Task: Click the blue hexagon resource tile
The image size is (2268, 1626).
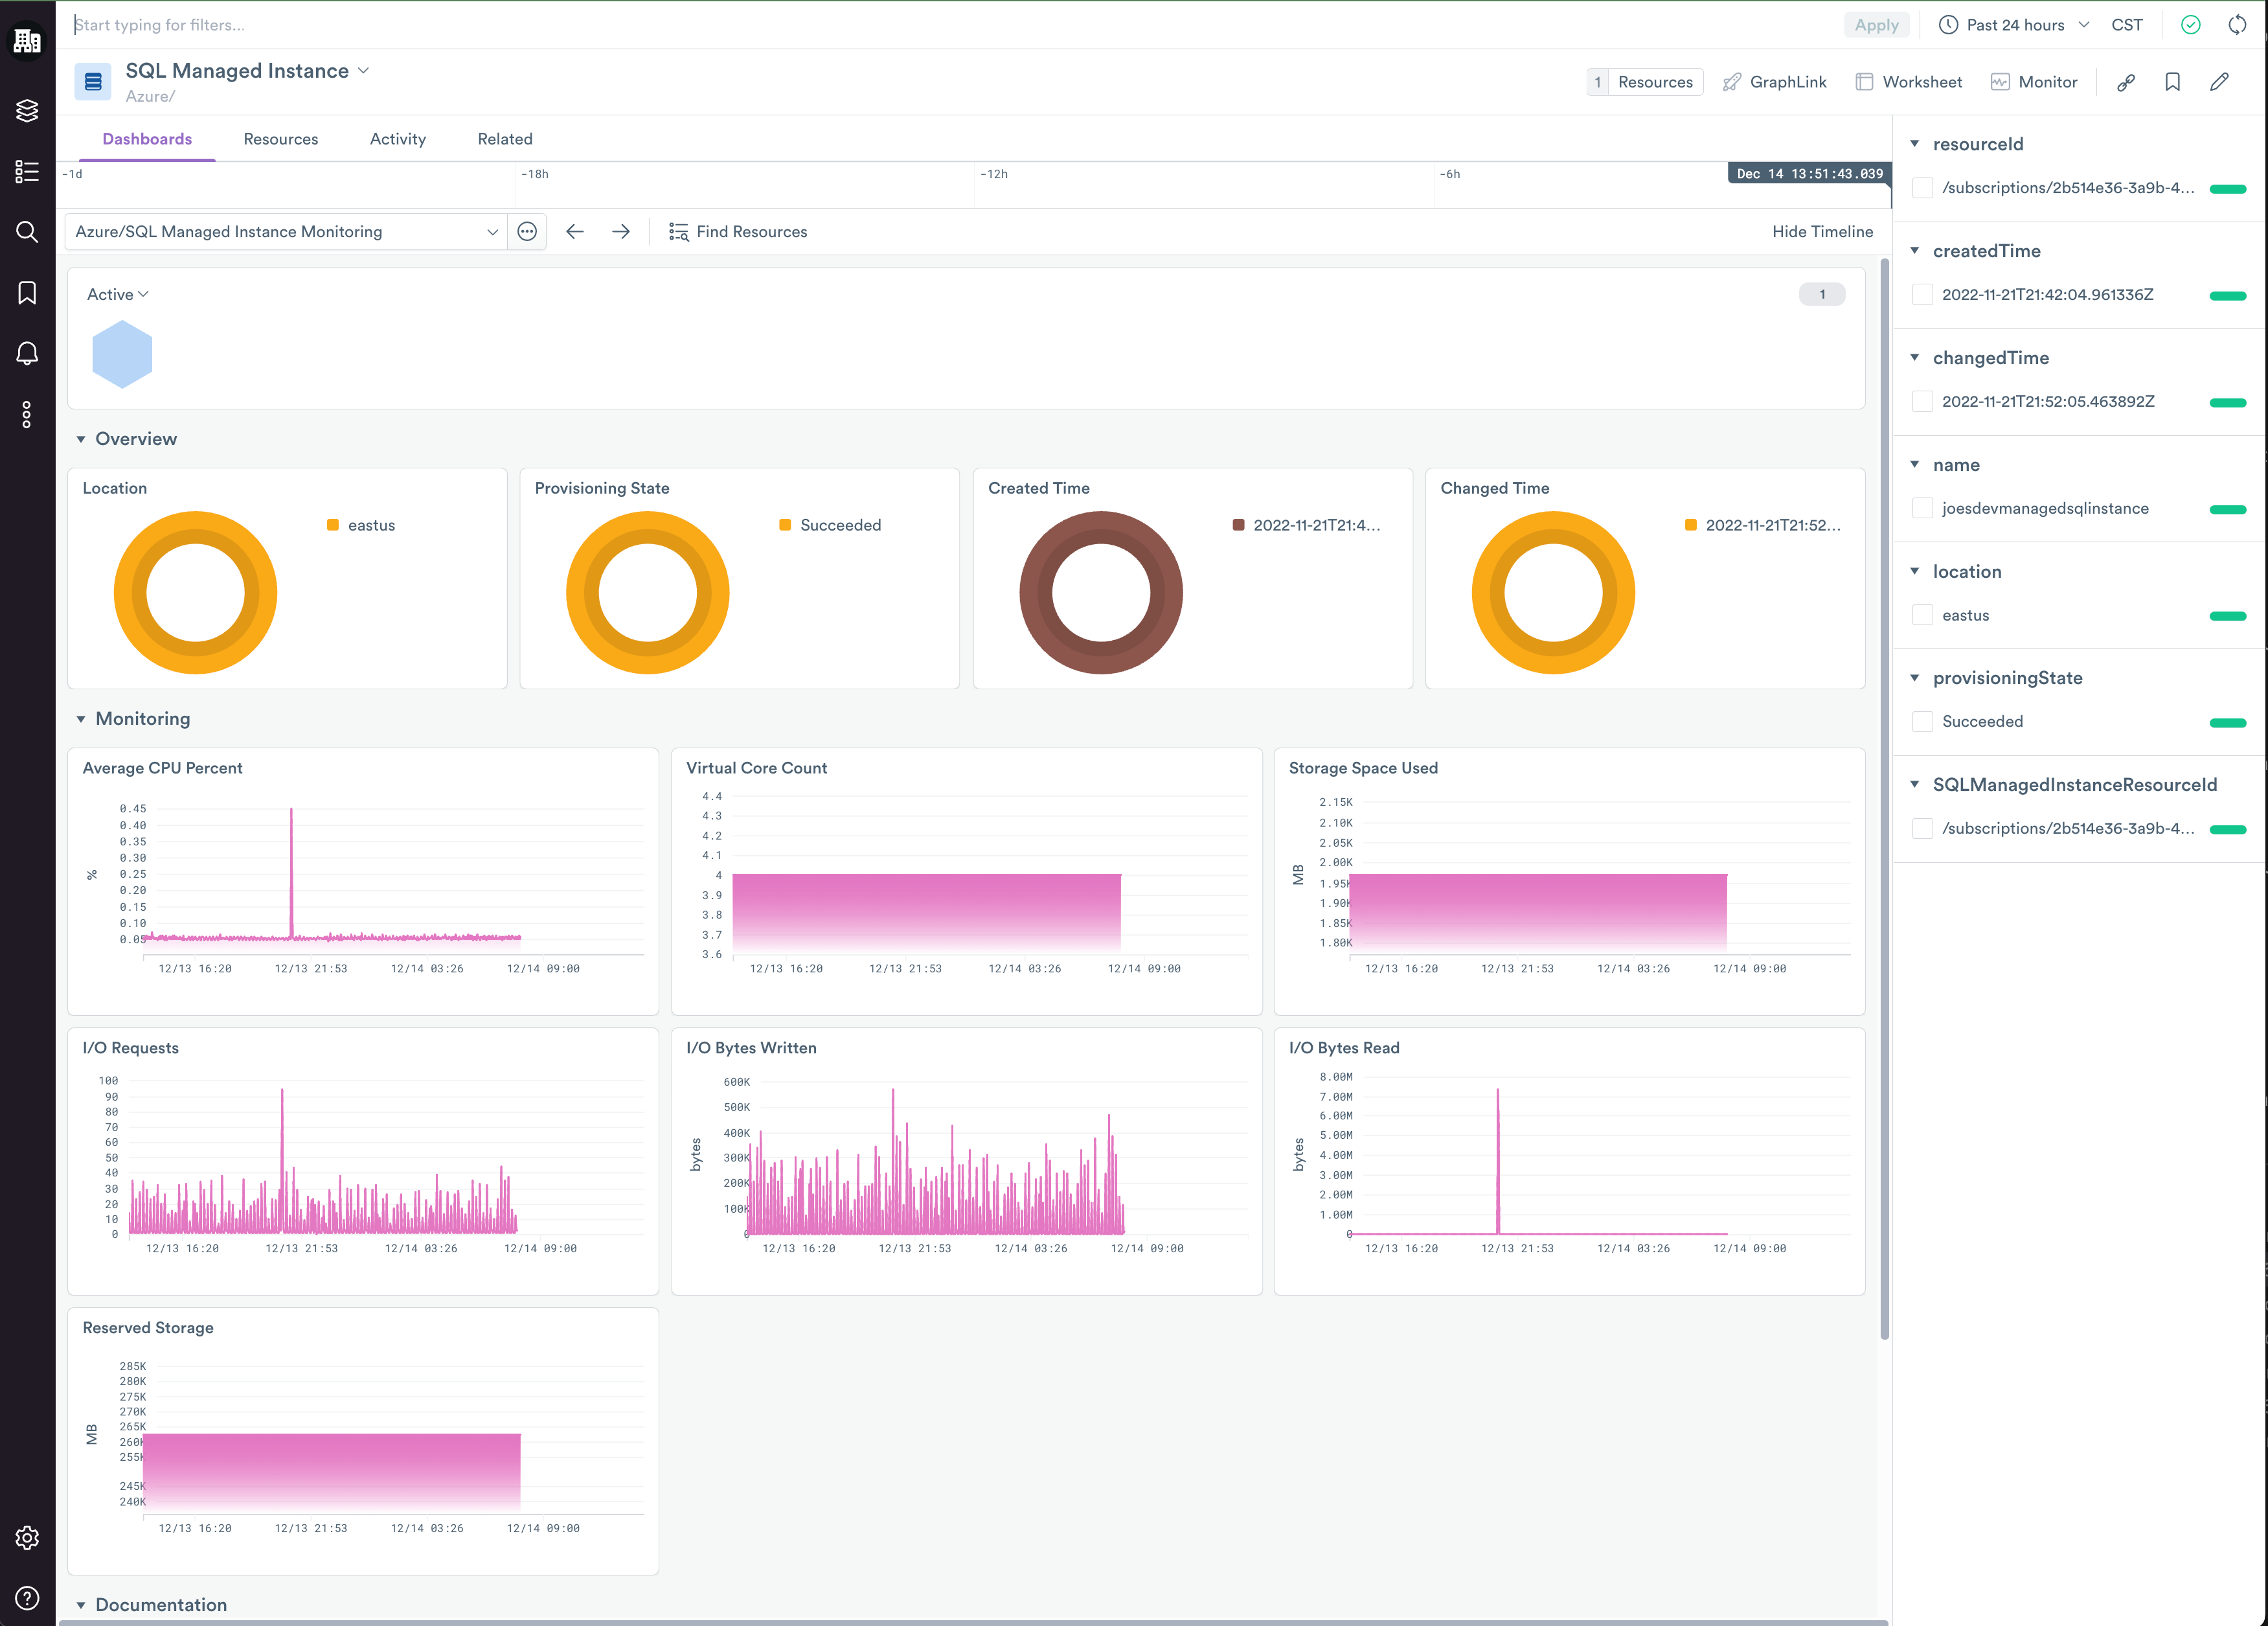Action: tap(122, 354)
